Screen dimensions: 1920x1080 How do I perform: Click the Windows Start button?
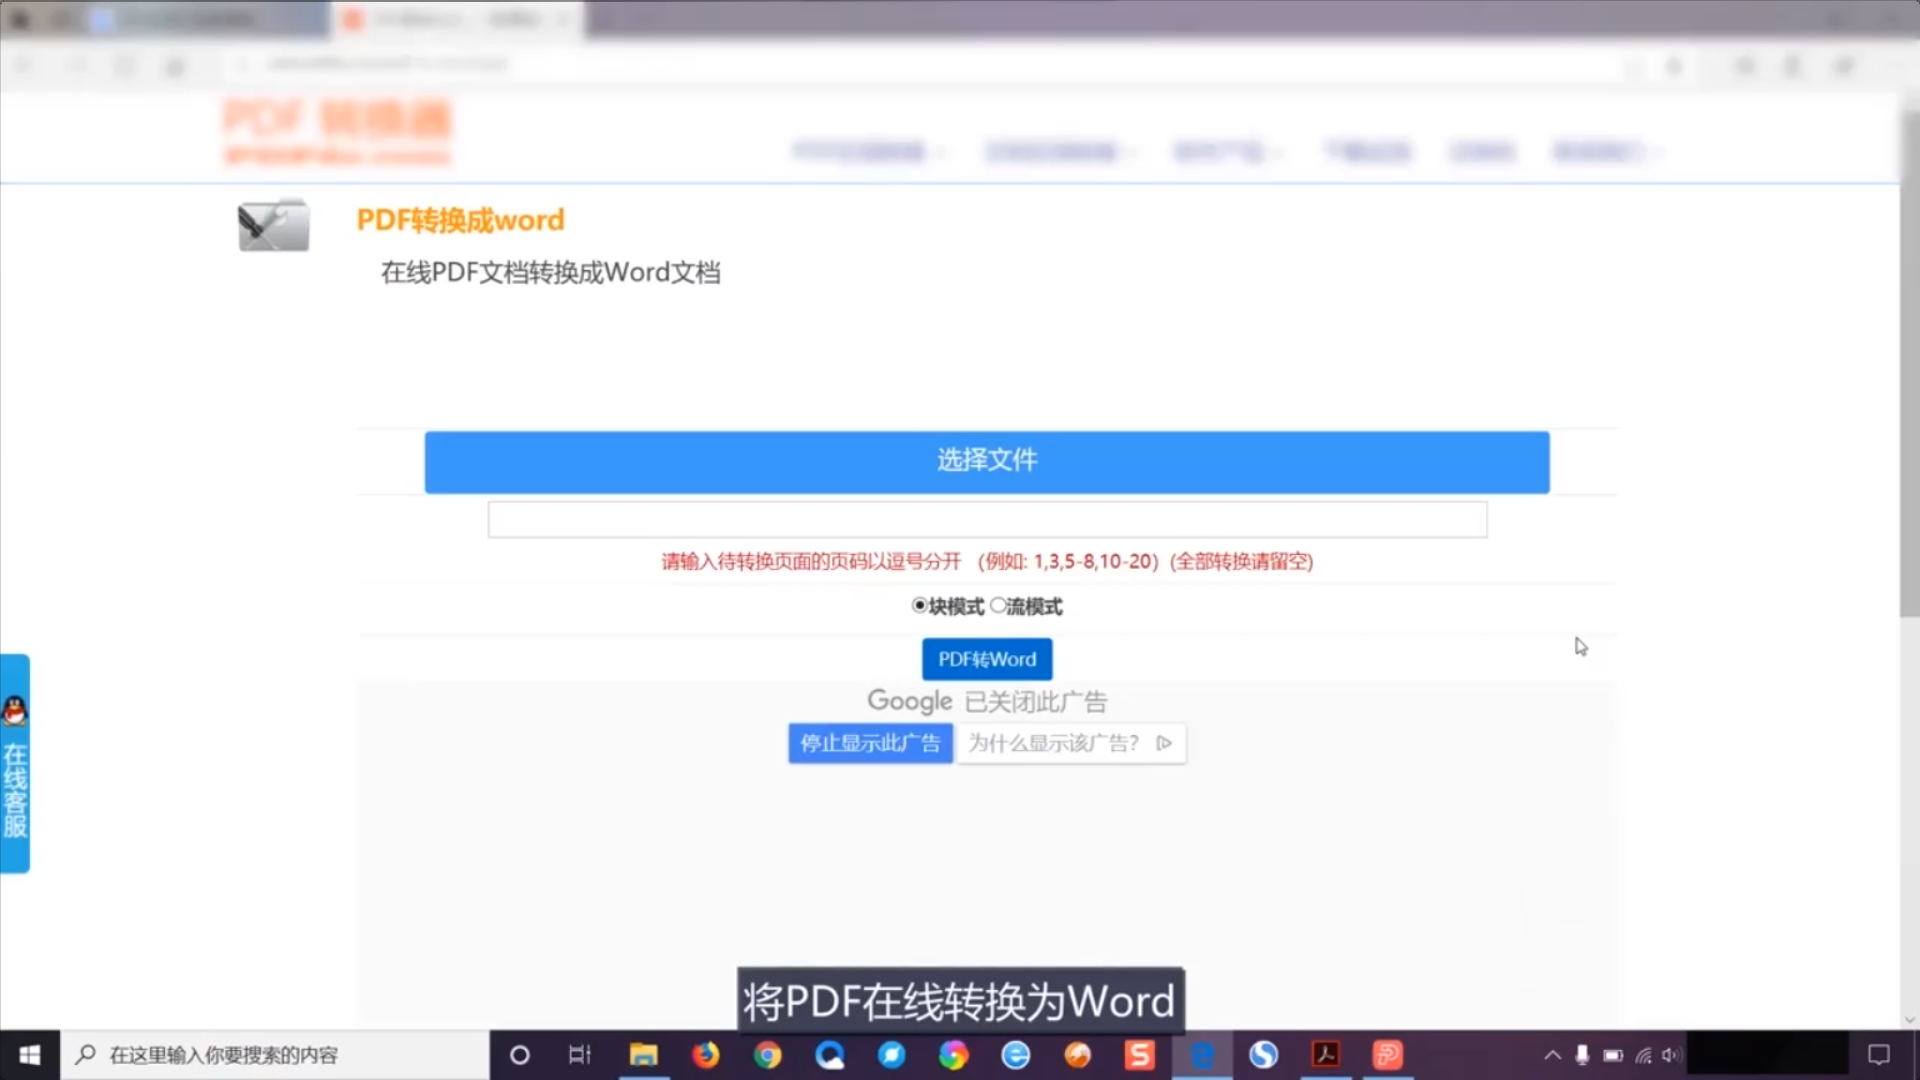(x=29, y=1055)
